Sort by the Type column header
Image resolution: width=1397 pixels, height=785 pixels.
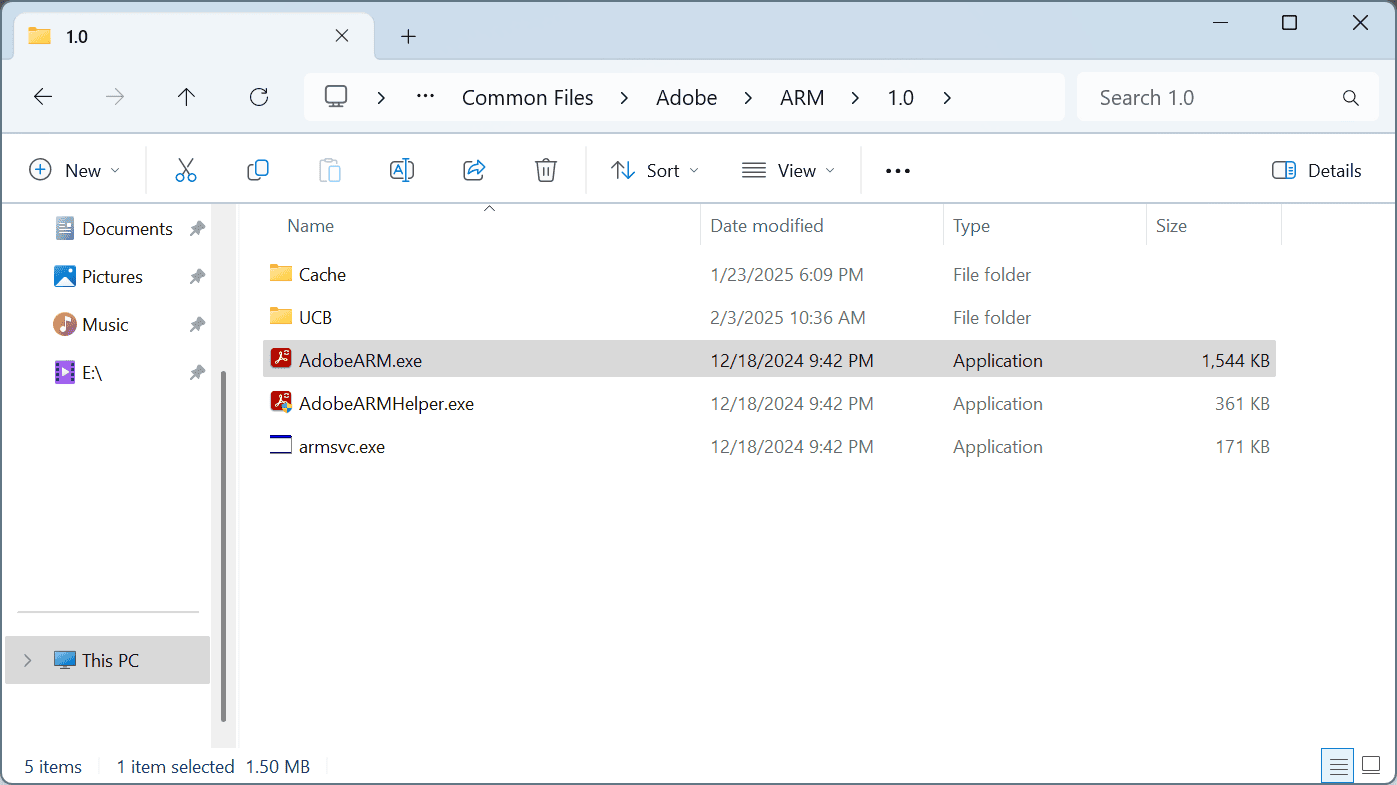click(971, 226)
